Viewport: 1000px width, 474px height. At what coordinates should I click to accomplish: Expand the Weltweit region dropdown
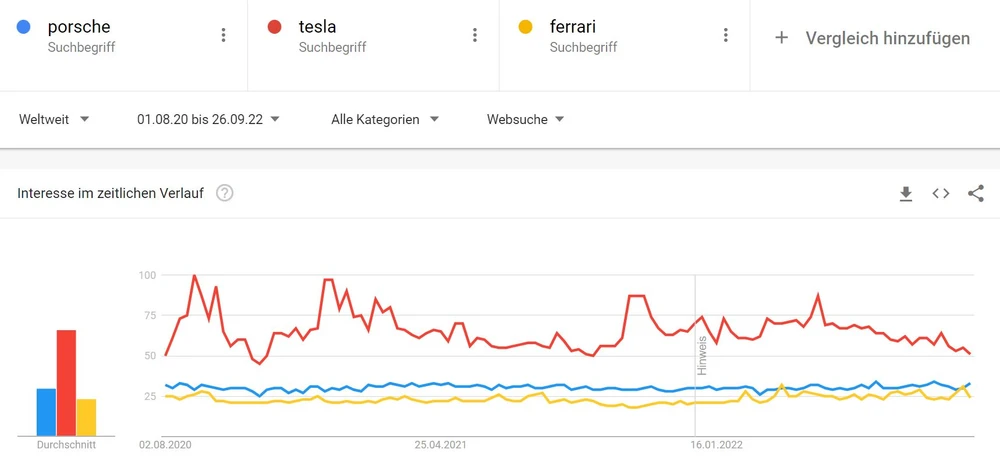coord(54,120)
